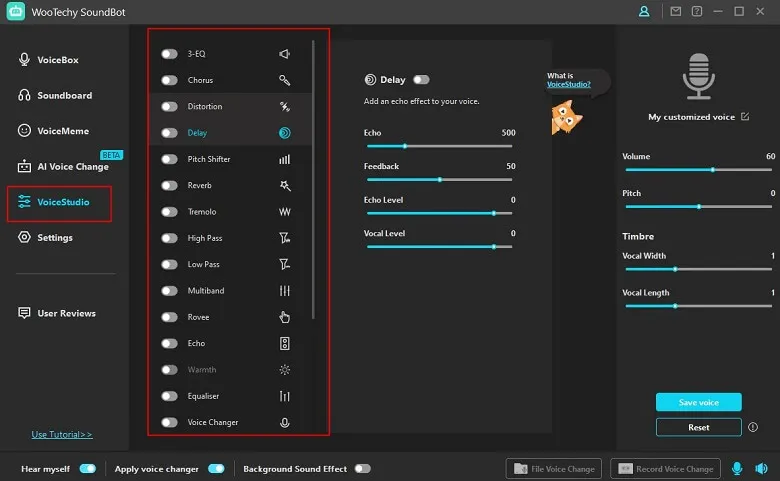Open the mail icon in title bar

(x=675, y=12)
